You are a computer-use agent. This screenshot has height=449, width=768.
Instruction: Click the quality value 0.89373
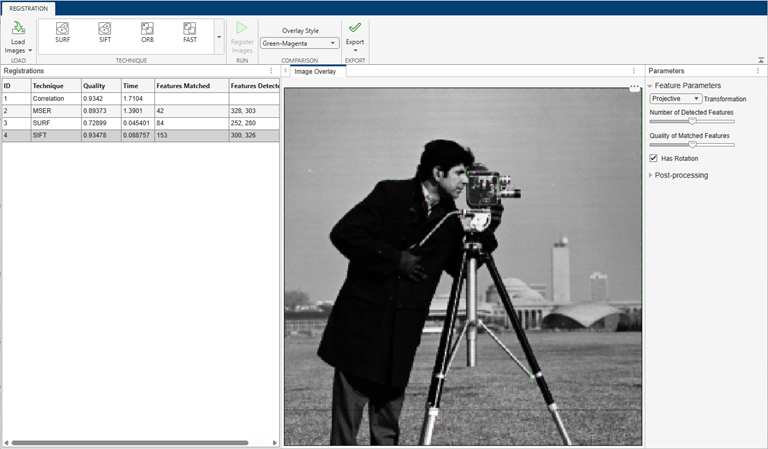(x=95, y=111)
